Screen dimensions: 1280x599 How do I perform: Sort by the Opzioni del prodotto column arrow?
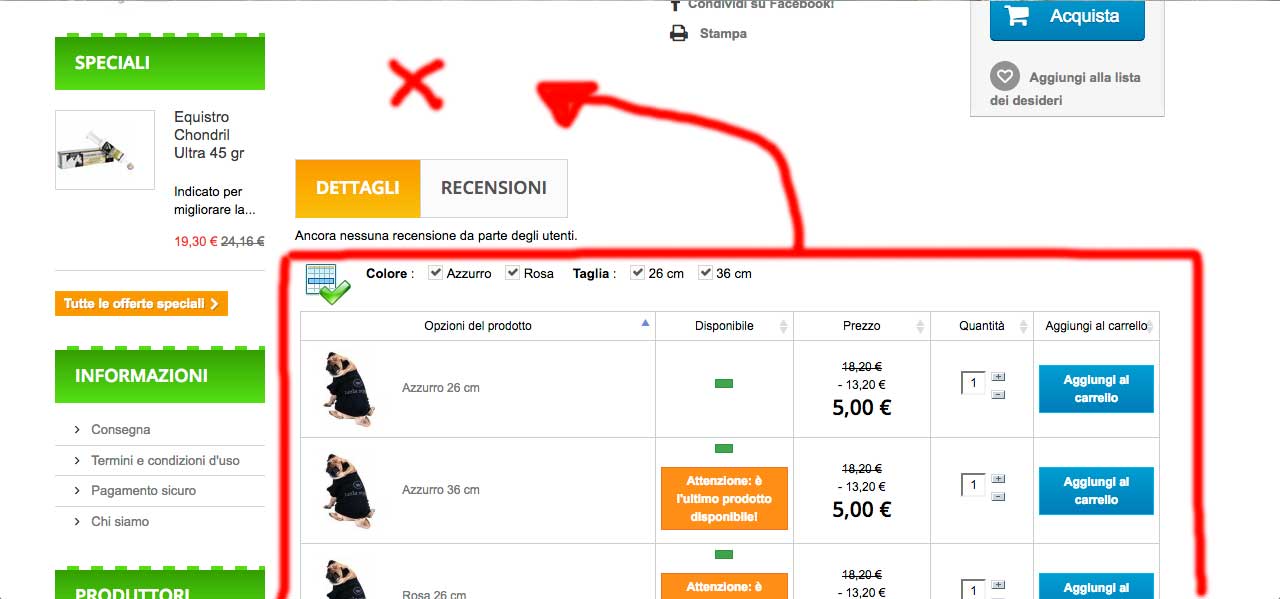pyautogui.click(x=645, y=323)
